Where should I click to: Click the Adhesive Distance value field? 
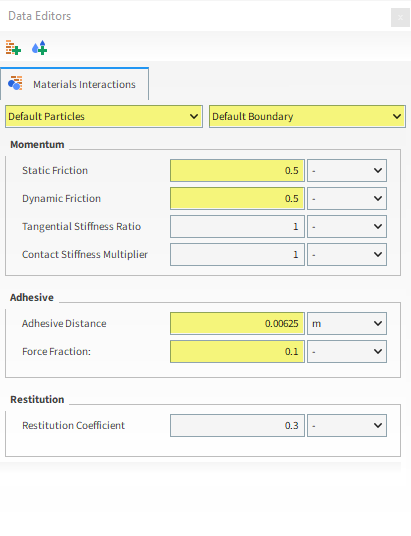coord(237,323)
